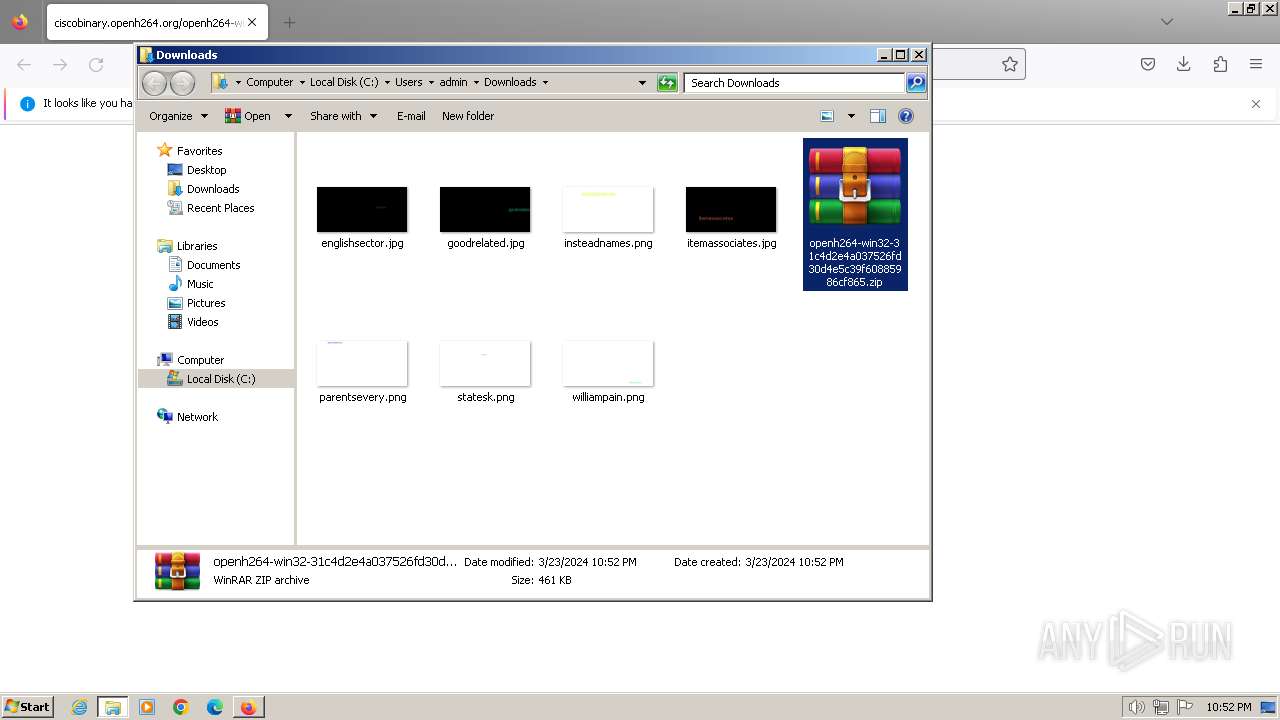Image resolution: width=1280 pixels, height=720 pixels.
Task: Launch Microsoft Edge from taskbar
Action: click(215, 707)
